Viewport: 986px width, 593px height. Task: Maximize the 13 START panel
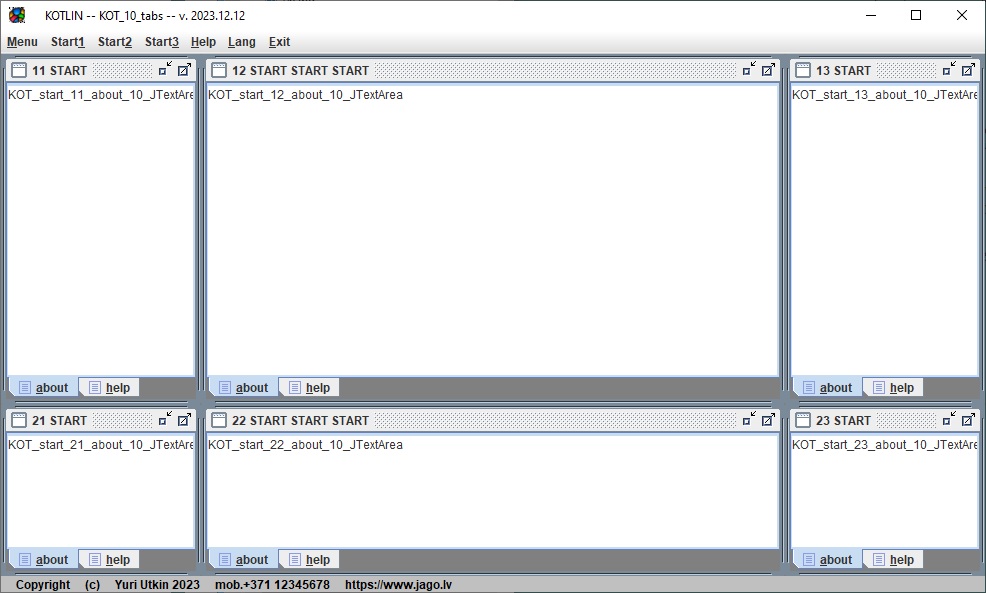968,69
